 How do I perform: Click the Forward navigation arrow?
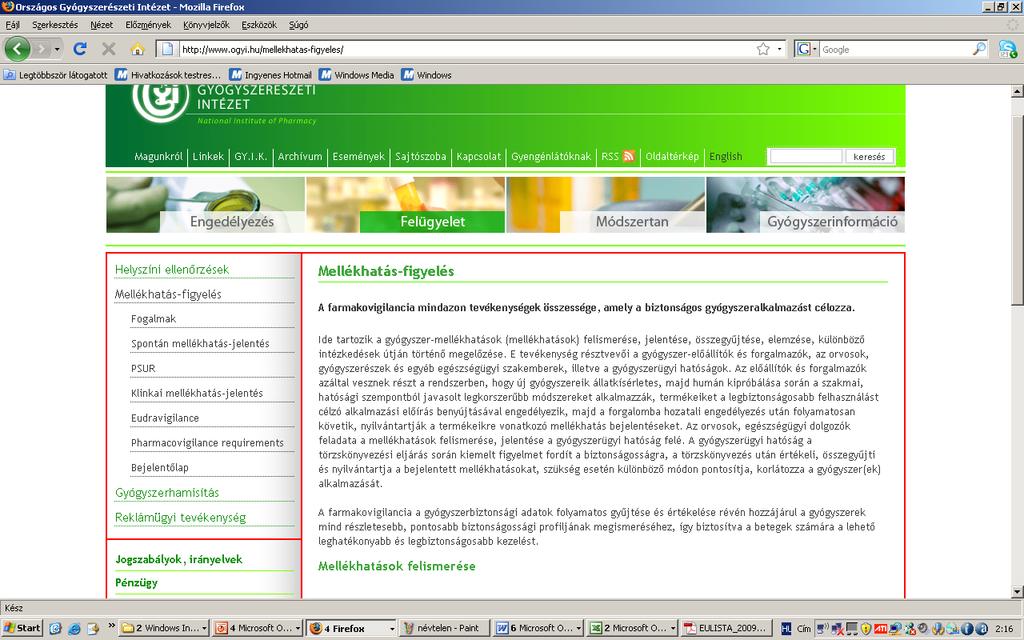click(41, 49)
